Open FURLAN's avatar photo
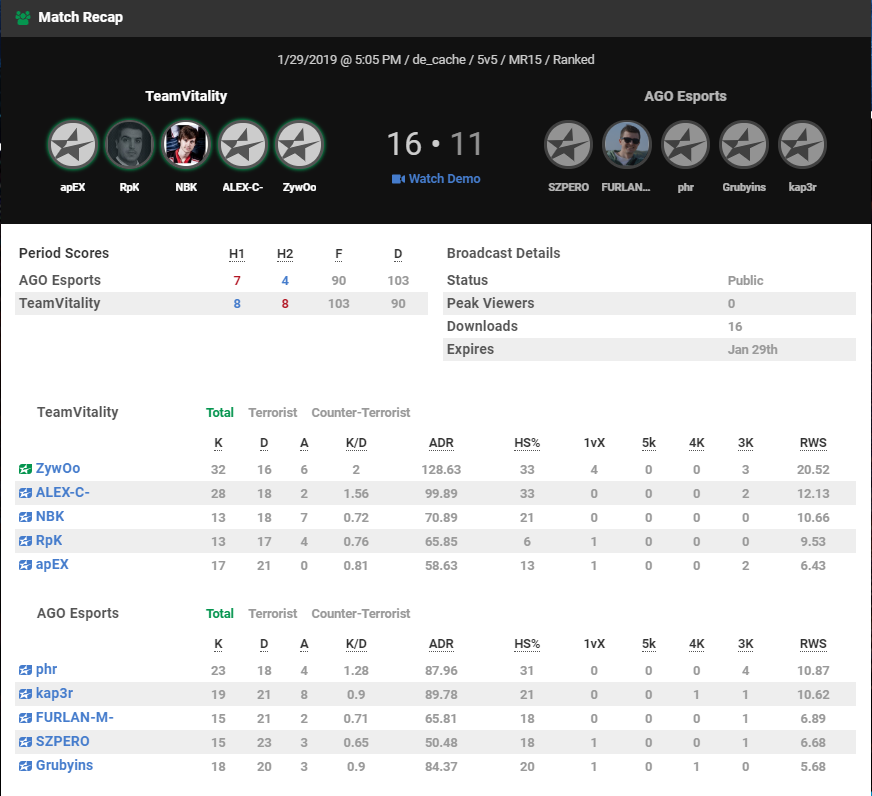 [x=627, y=145]
